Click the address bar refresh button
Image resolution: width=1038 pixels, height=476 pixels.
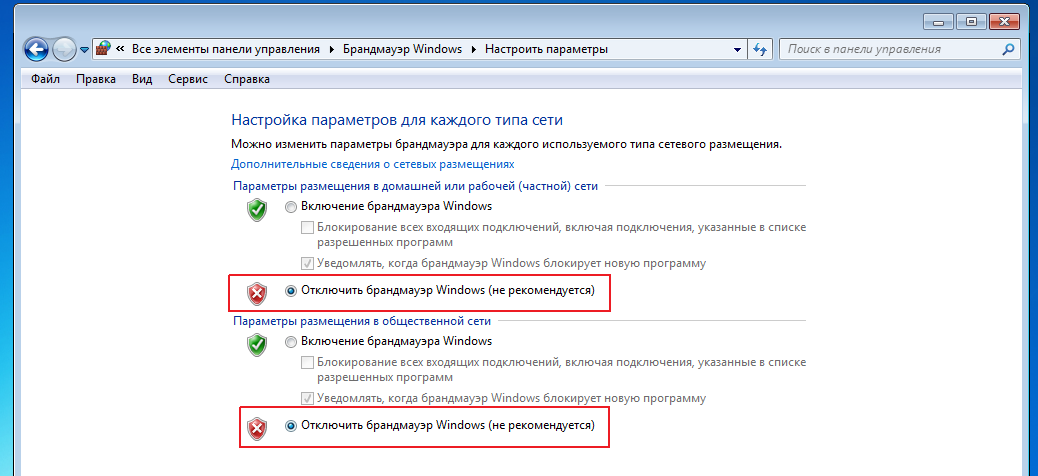(x=760, y=50)
